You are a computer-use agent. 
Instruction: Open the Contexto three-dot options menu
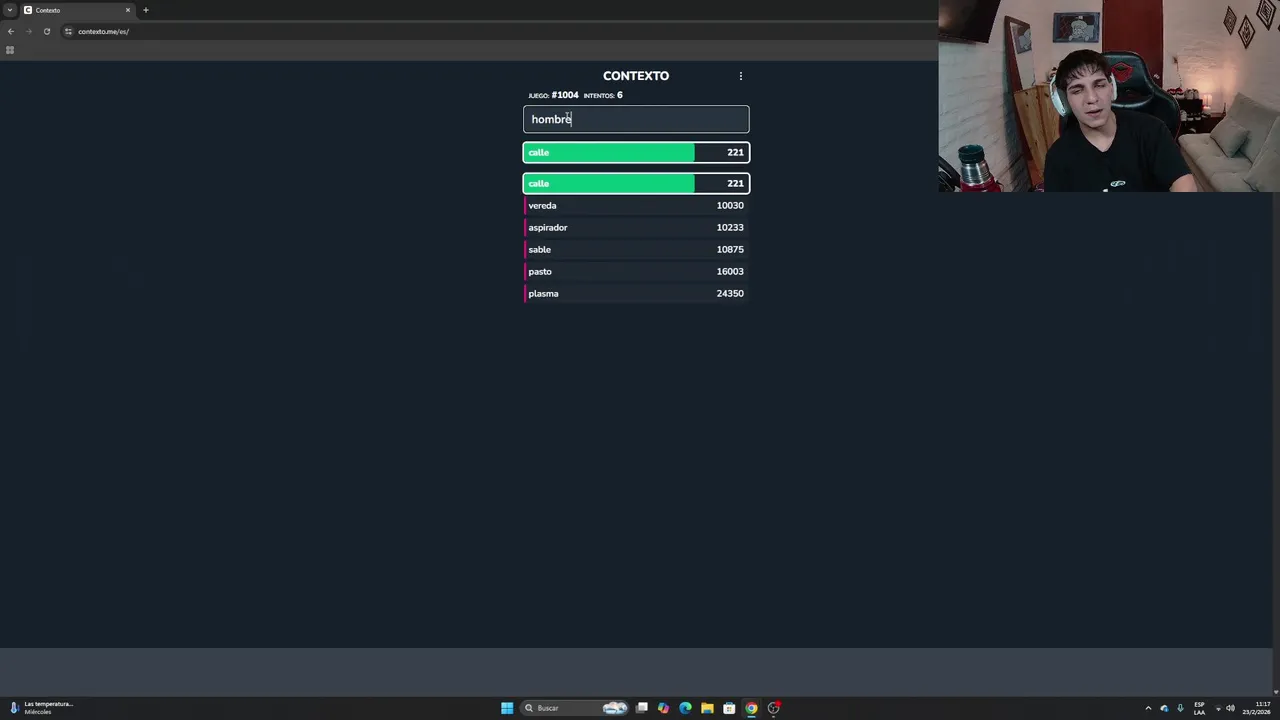click(x=740, y=76)
